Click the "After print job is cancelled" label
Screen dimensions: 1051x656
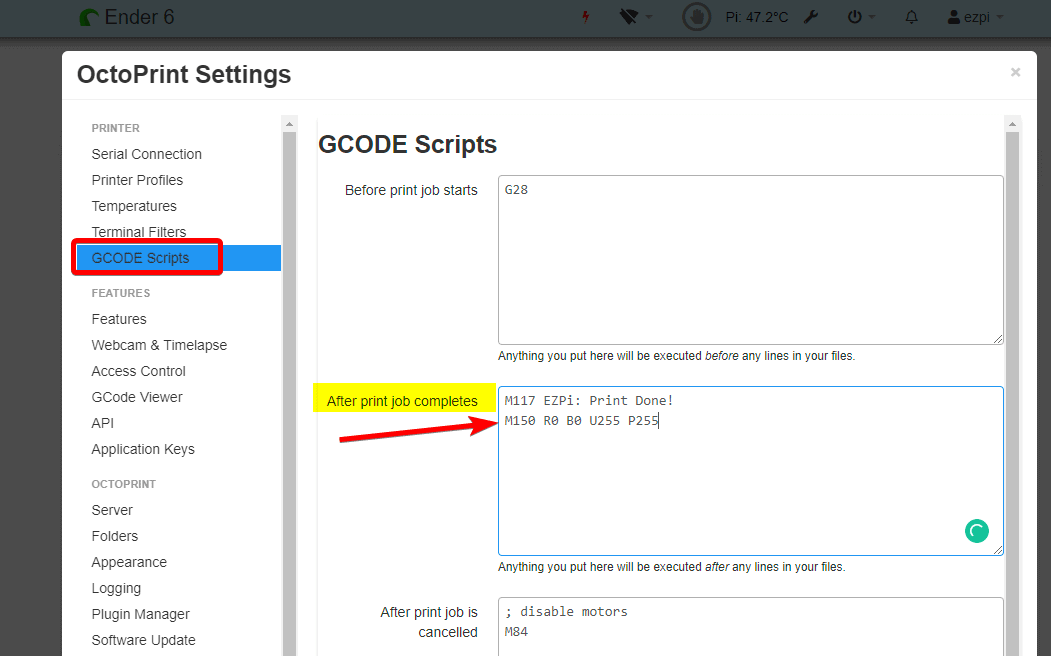pyautogui.click(x=429, y=622)
